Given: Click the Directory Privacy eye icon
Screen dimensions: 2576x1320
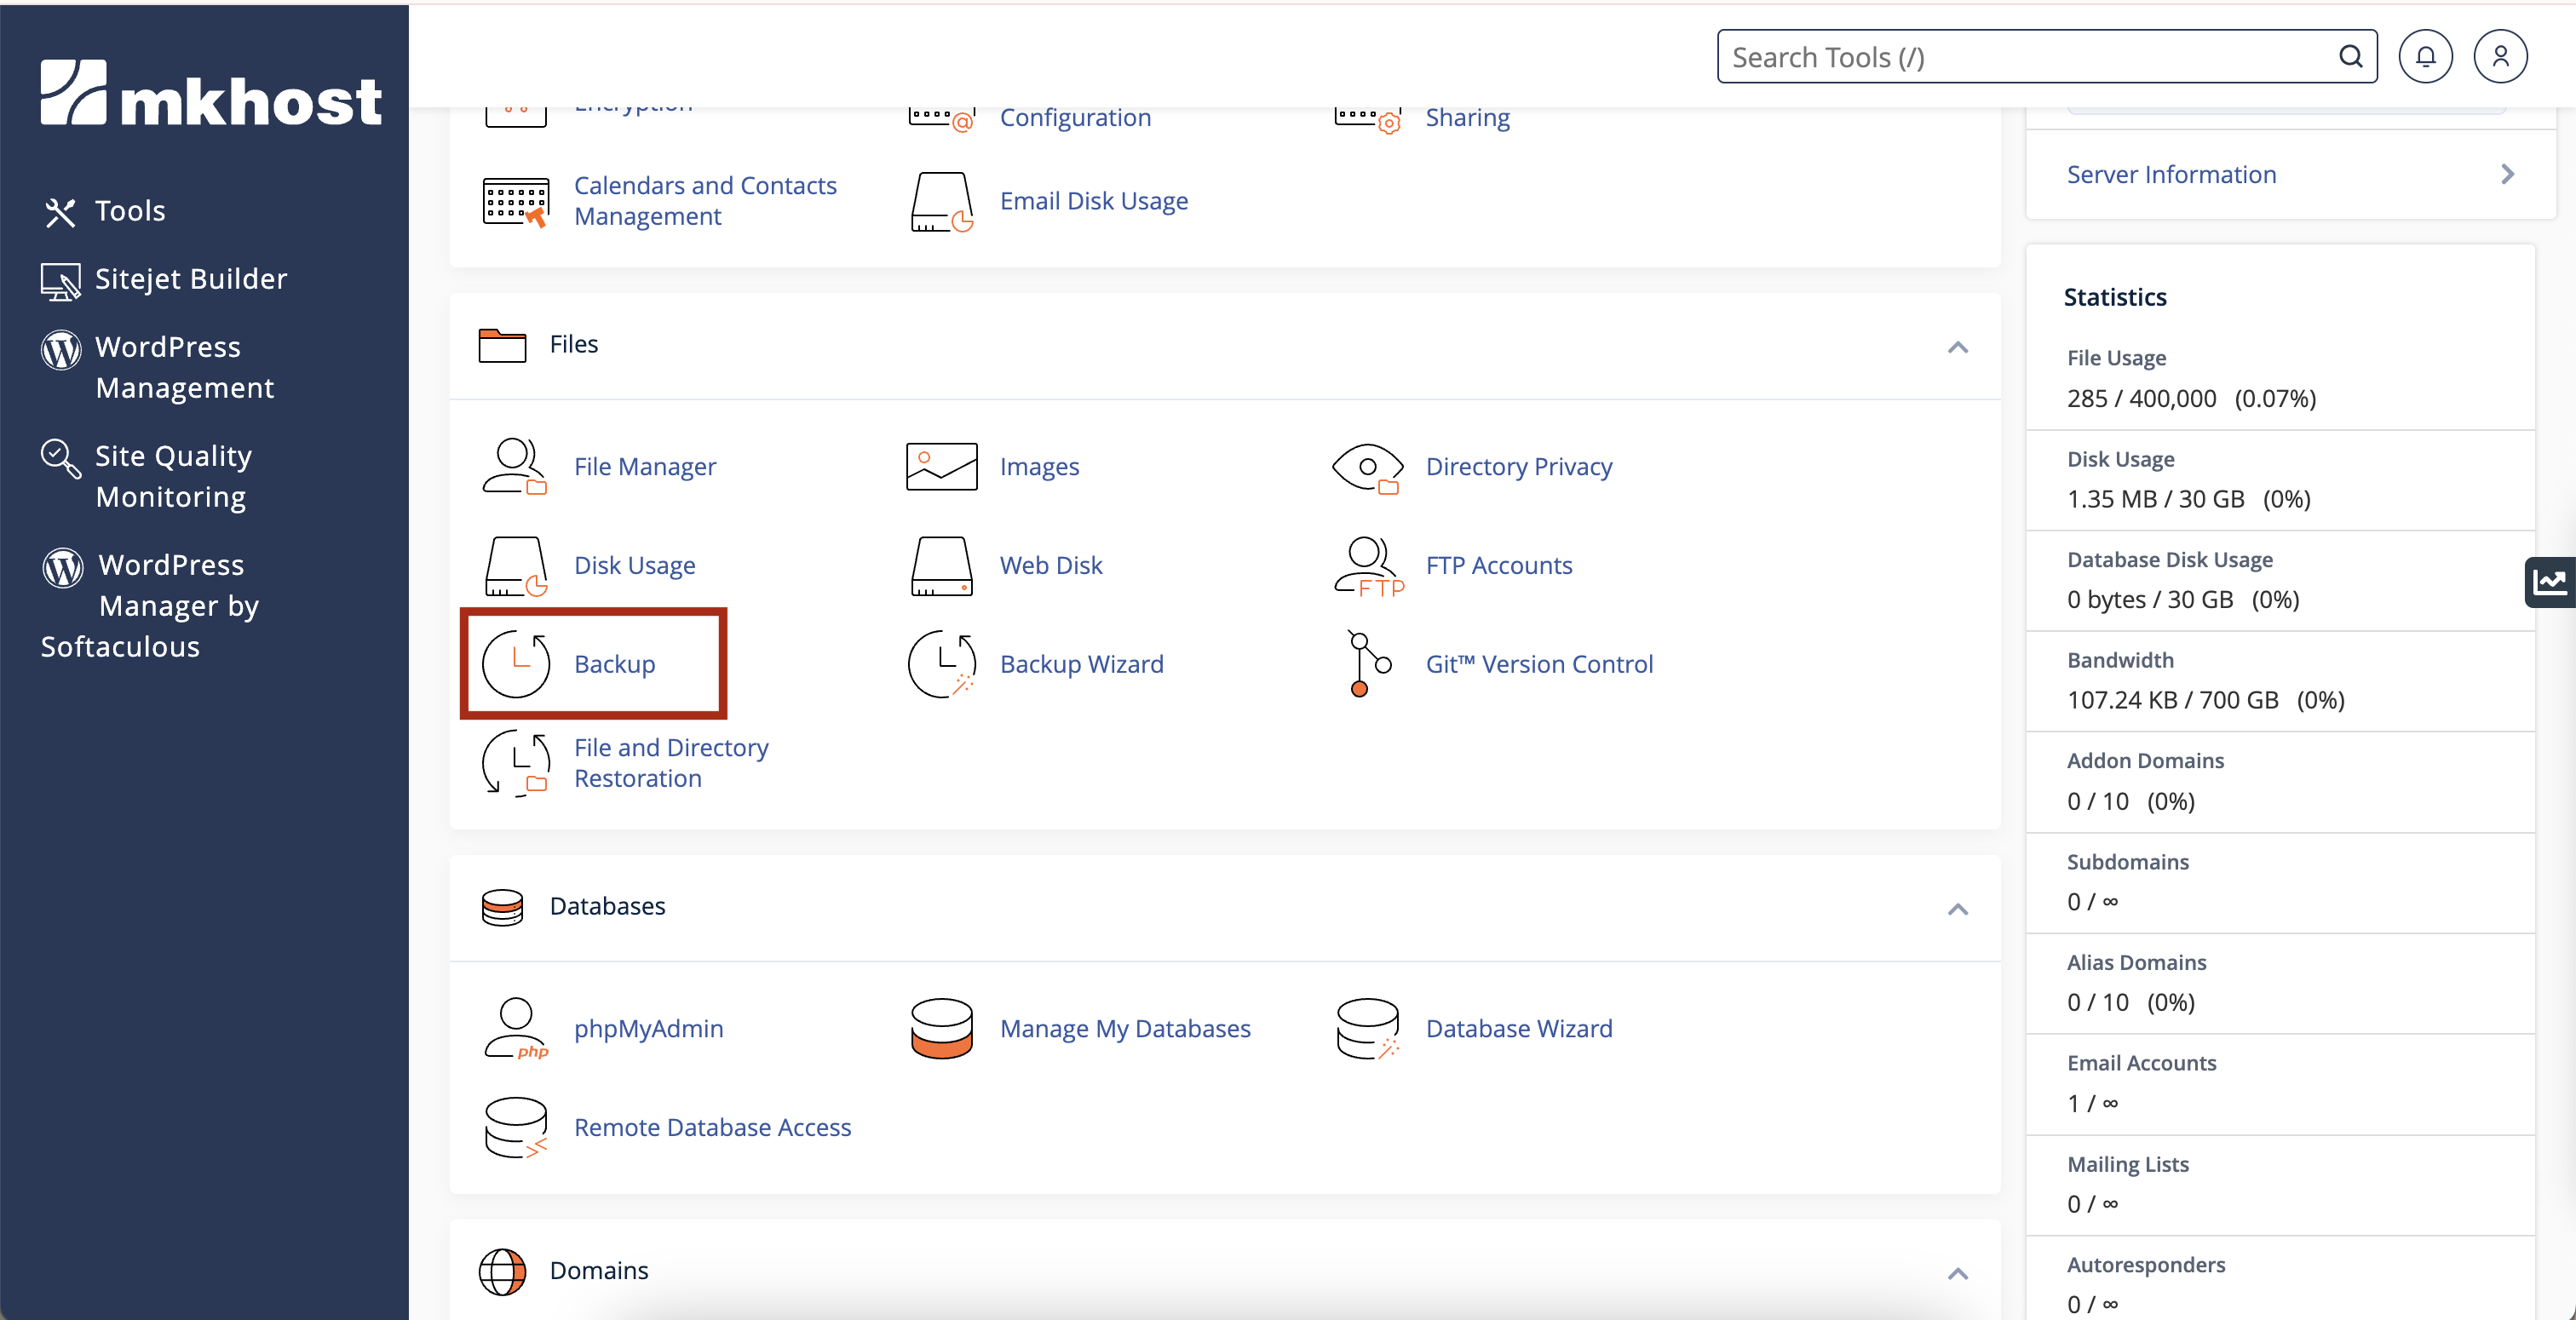Looking at the screenshot, I should click(x=1367, y=467).
